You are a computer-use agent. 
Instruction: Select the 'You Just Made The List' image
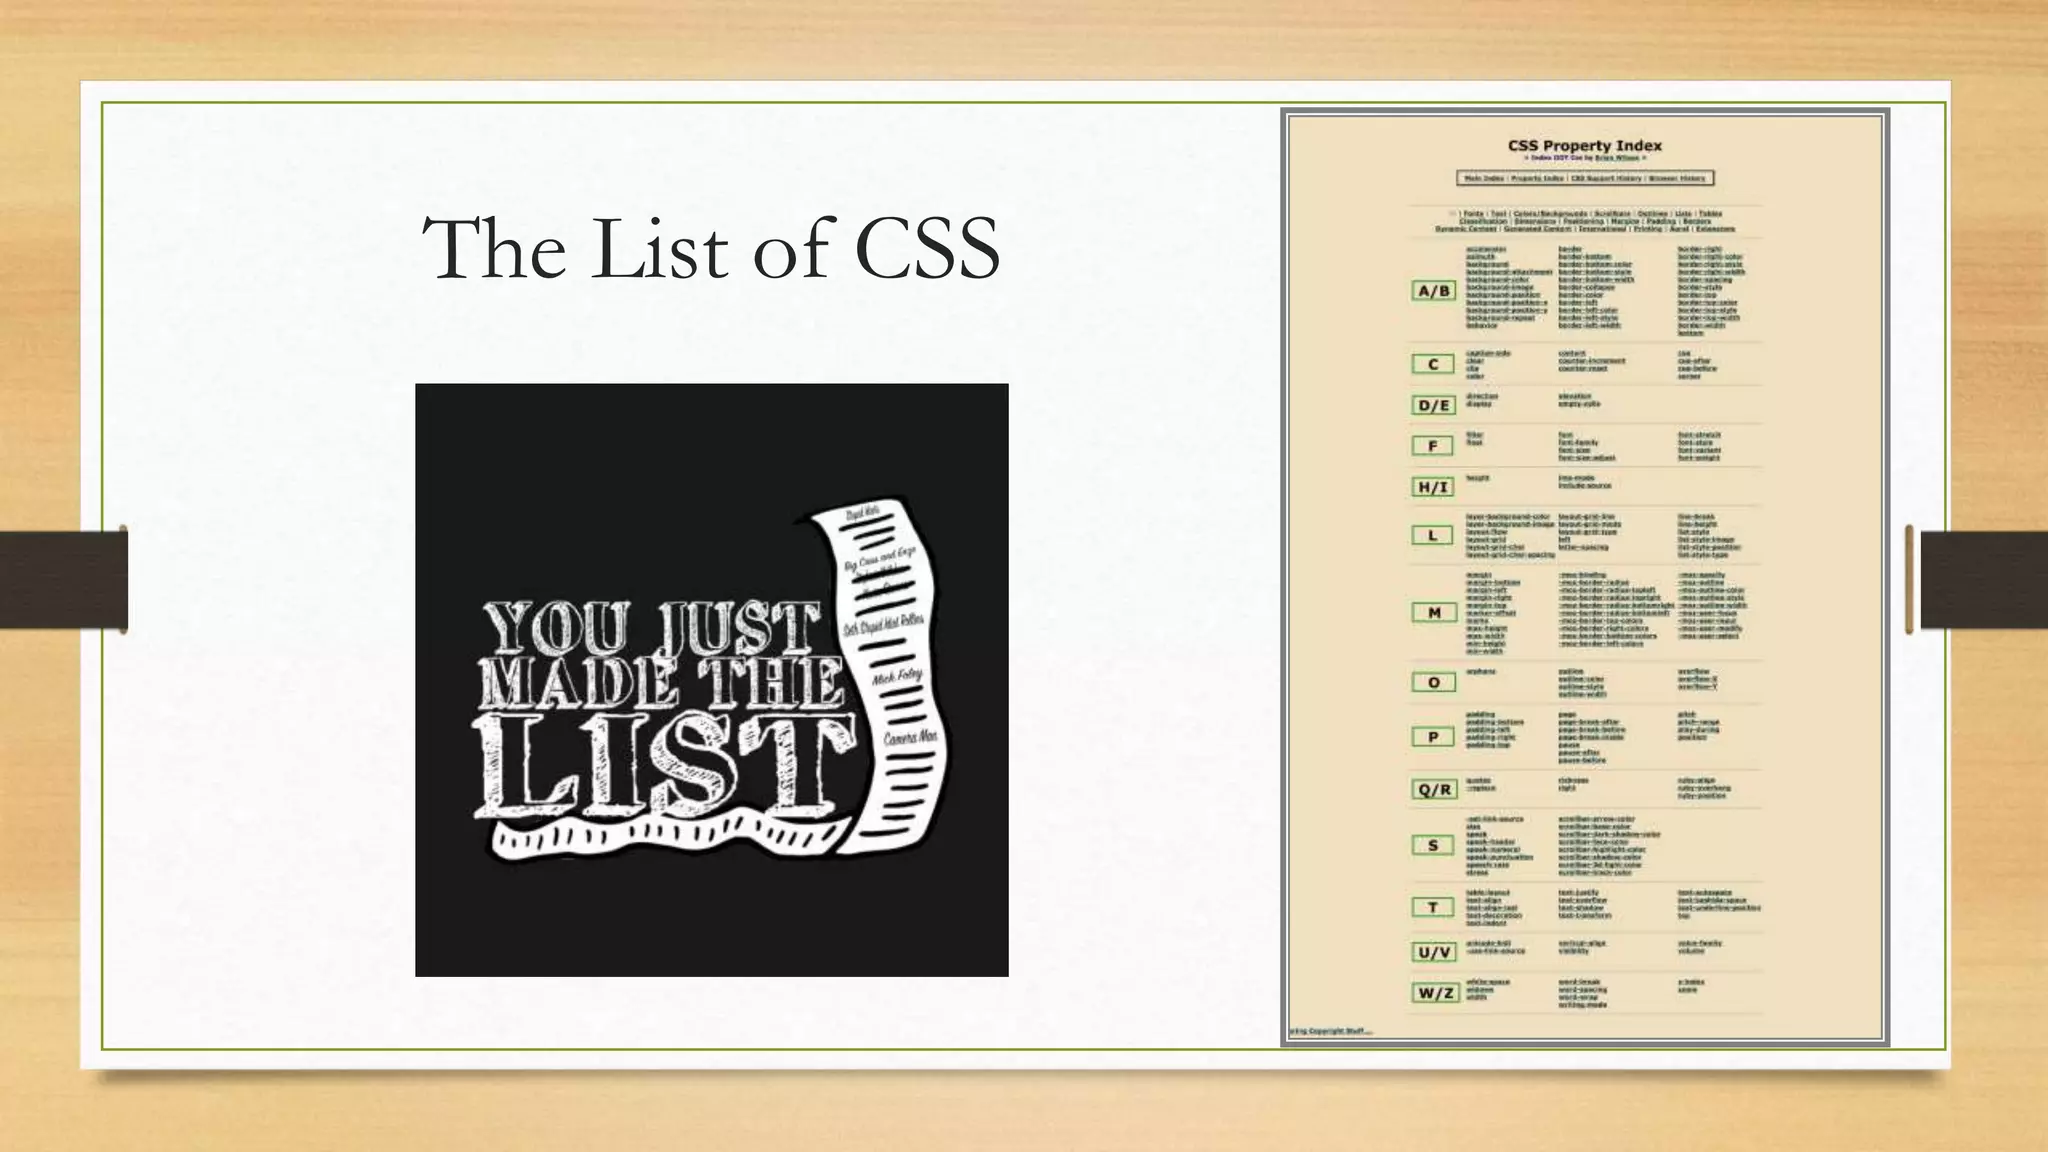click(711, 680)
